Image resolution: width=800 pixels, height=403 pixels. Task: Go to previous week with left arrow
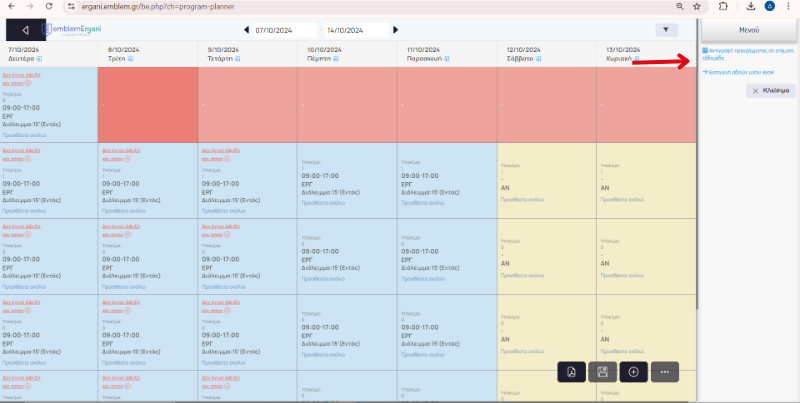tap(247, 30)
